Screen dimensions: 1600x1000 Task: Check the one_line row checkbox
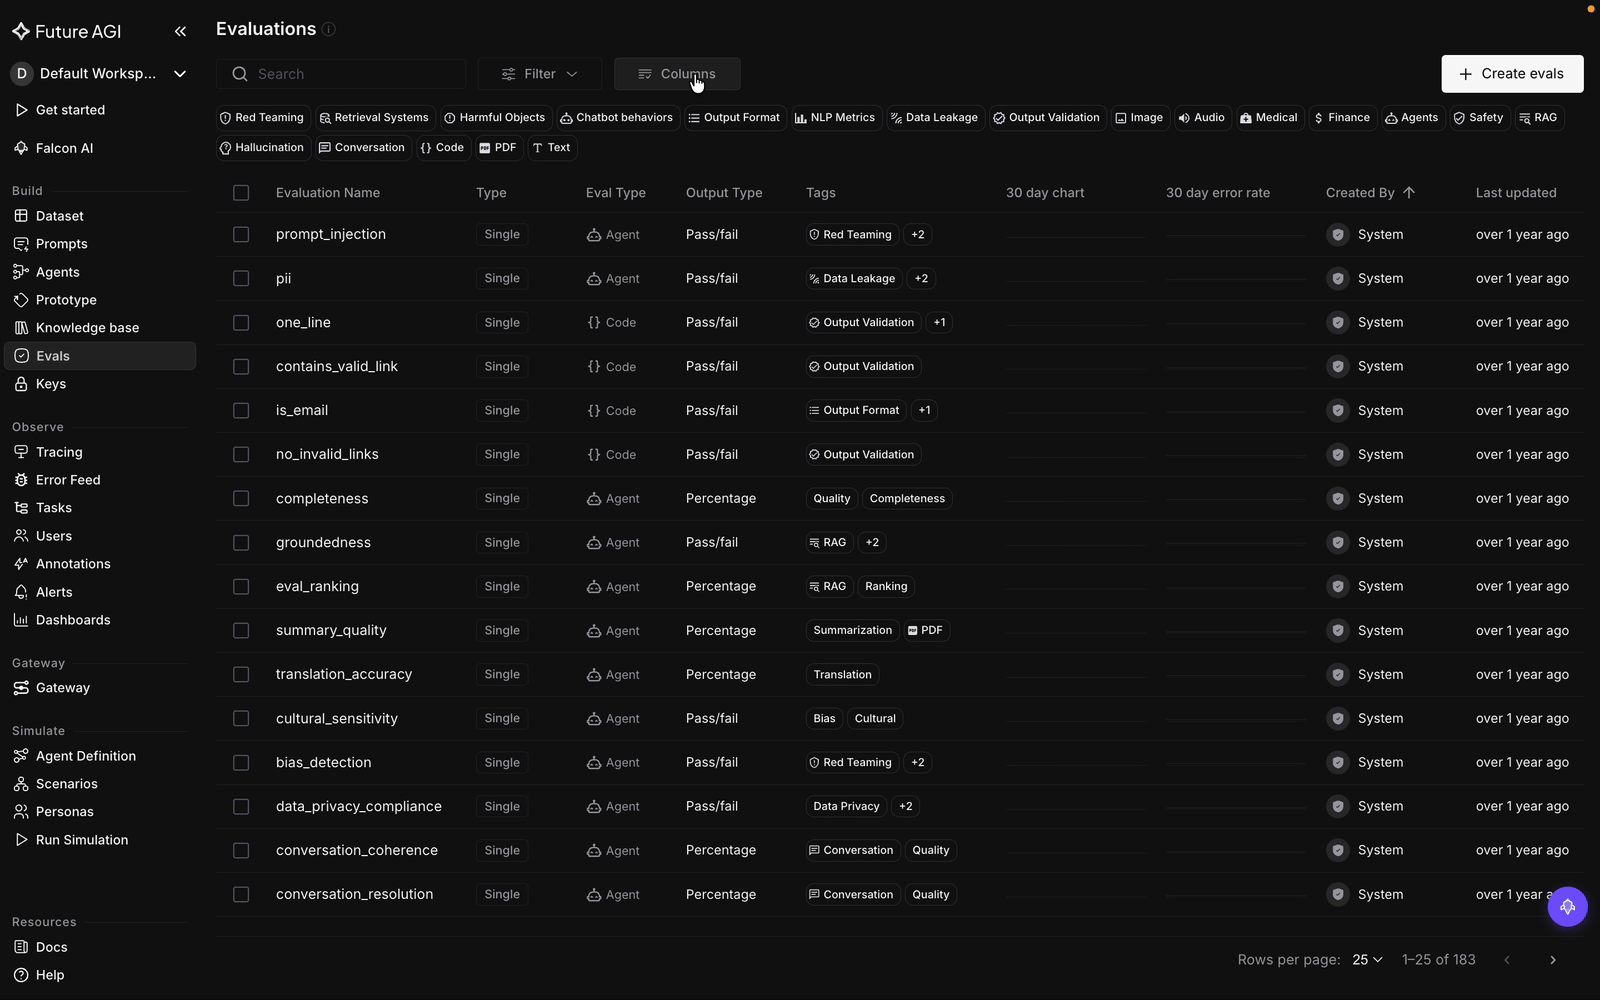241,323
